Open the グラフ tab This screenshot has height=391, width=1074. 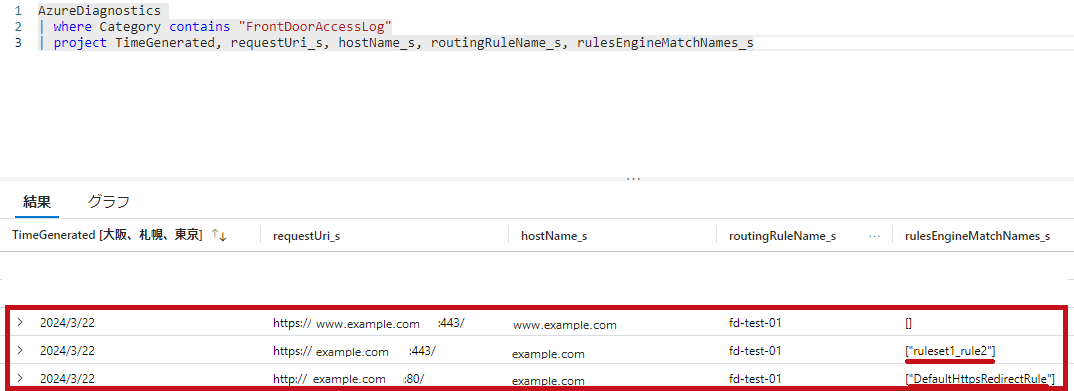(108, 202)
